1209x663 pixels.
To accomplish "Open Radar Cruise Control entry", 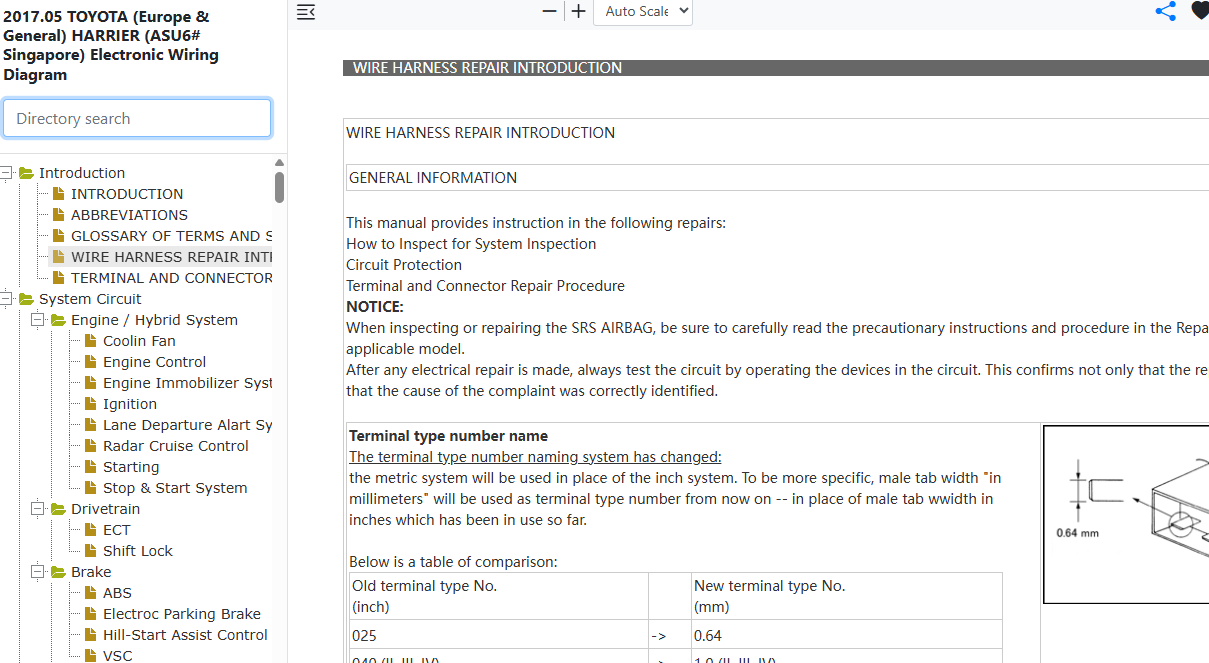I will click(176, 446).
